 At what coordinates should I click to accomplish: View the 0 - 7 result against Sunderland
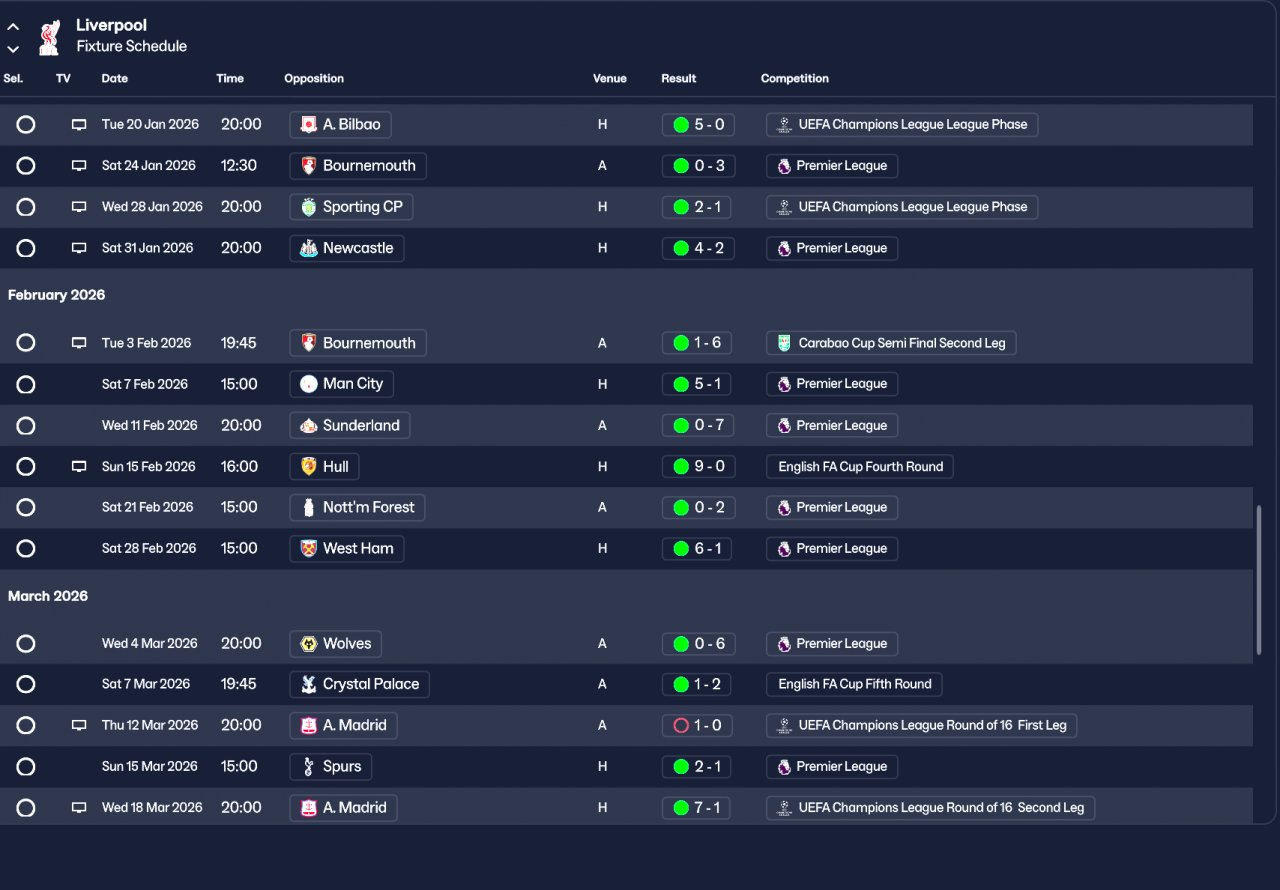(x=697, y=425)
